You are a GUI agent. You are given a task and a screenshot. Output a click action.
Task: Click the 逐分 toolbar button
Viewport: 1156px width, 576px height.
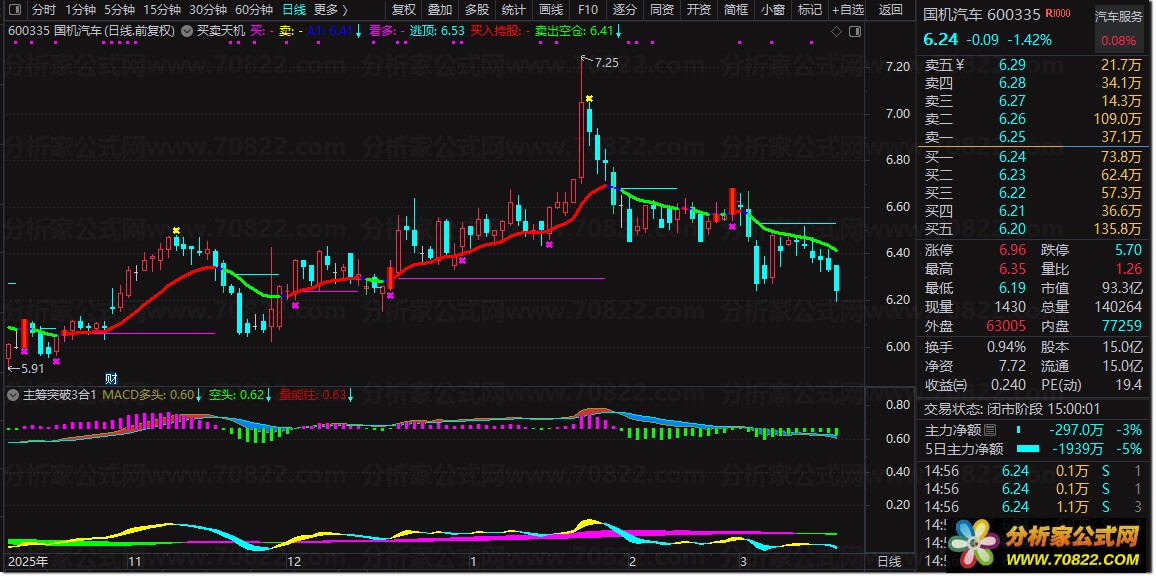point(624,10)
